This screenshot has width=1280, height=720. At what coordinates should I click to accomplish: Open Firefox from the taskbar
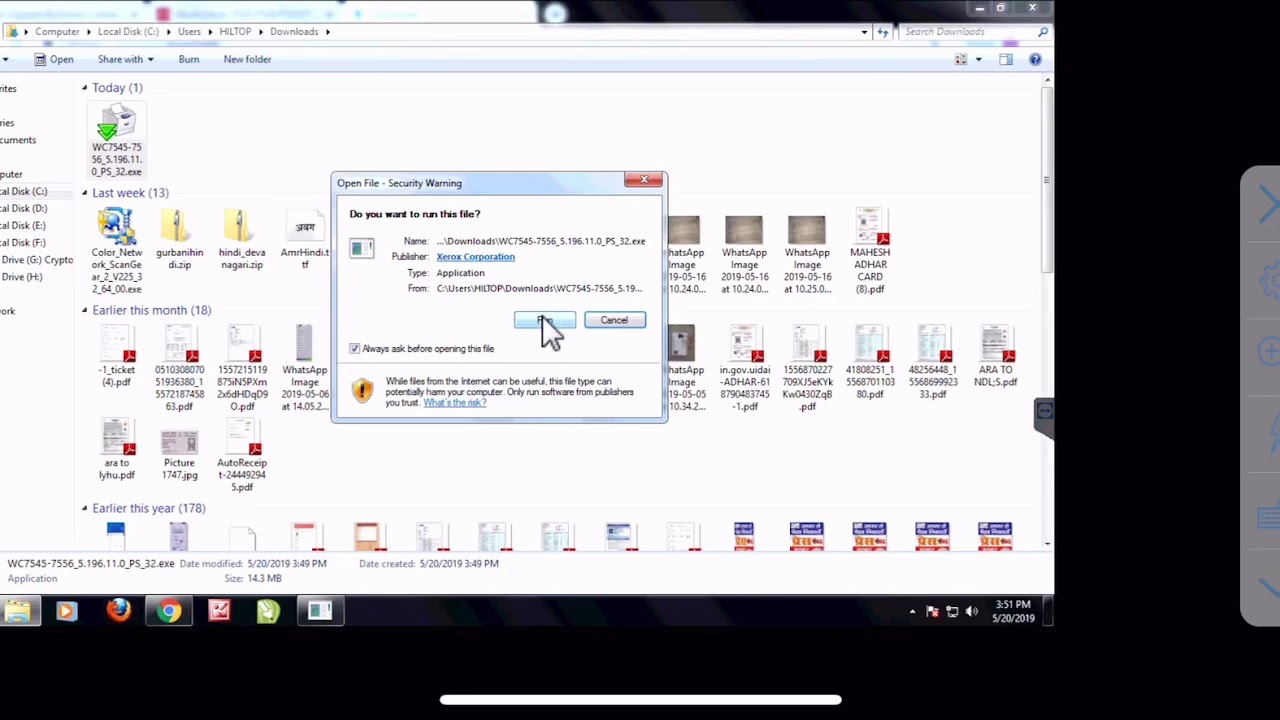coord(118,610)
